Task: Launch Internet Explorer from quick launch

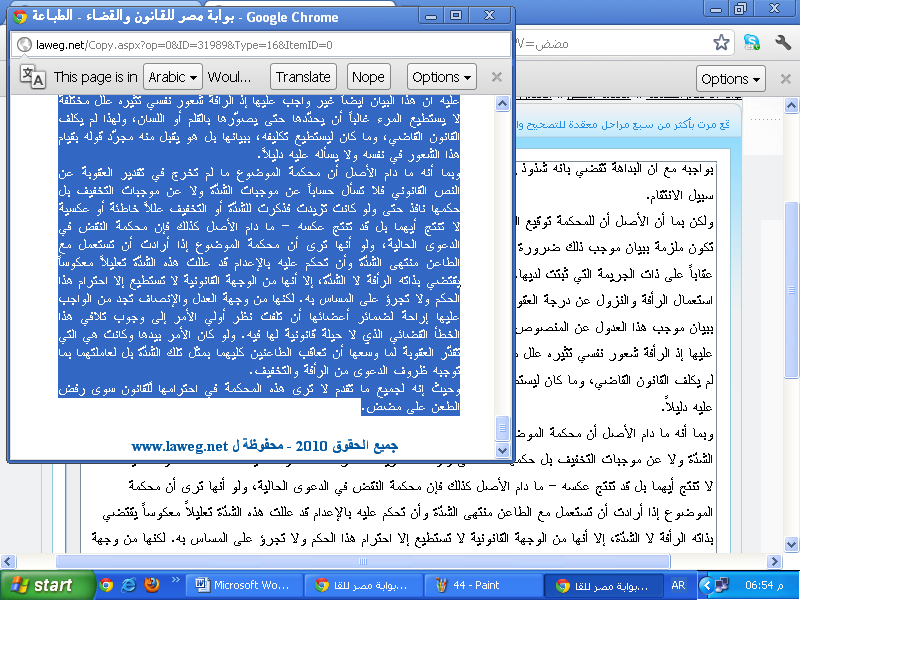Action: pyautogui.click(x=129, y=585)
